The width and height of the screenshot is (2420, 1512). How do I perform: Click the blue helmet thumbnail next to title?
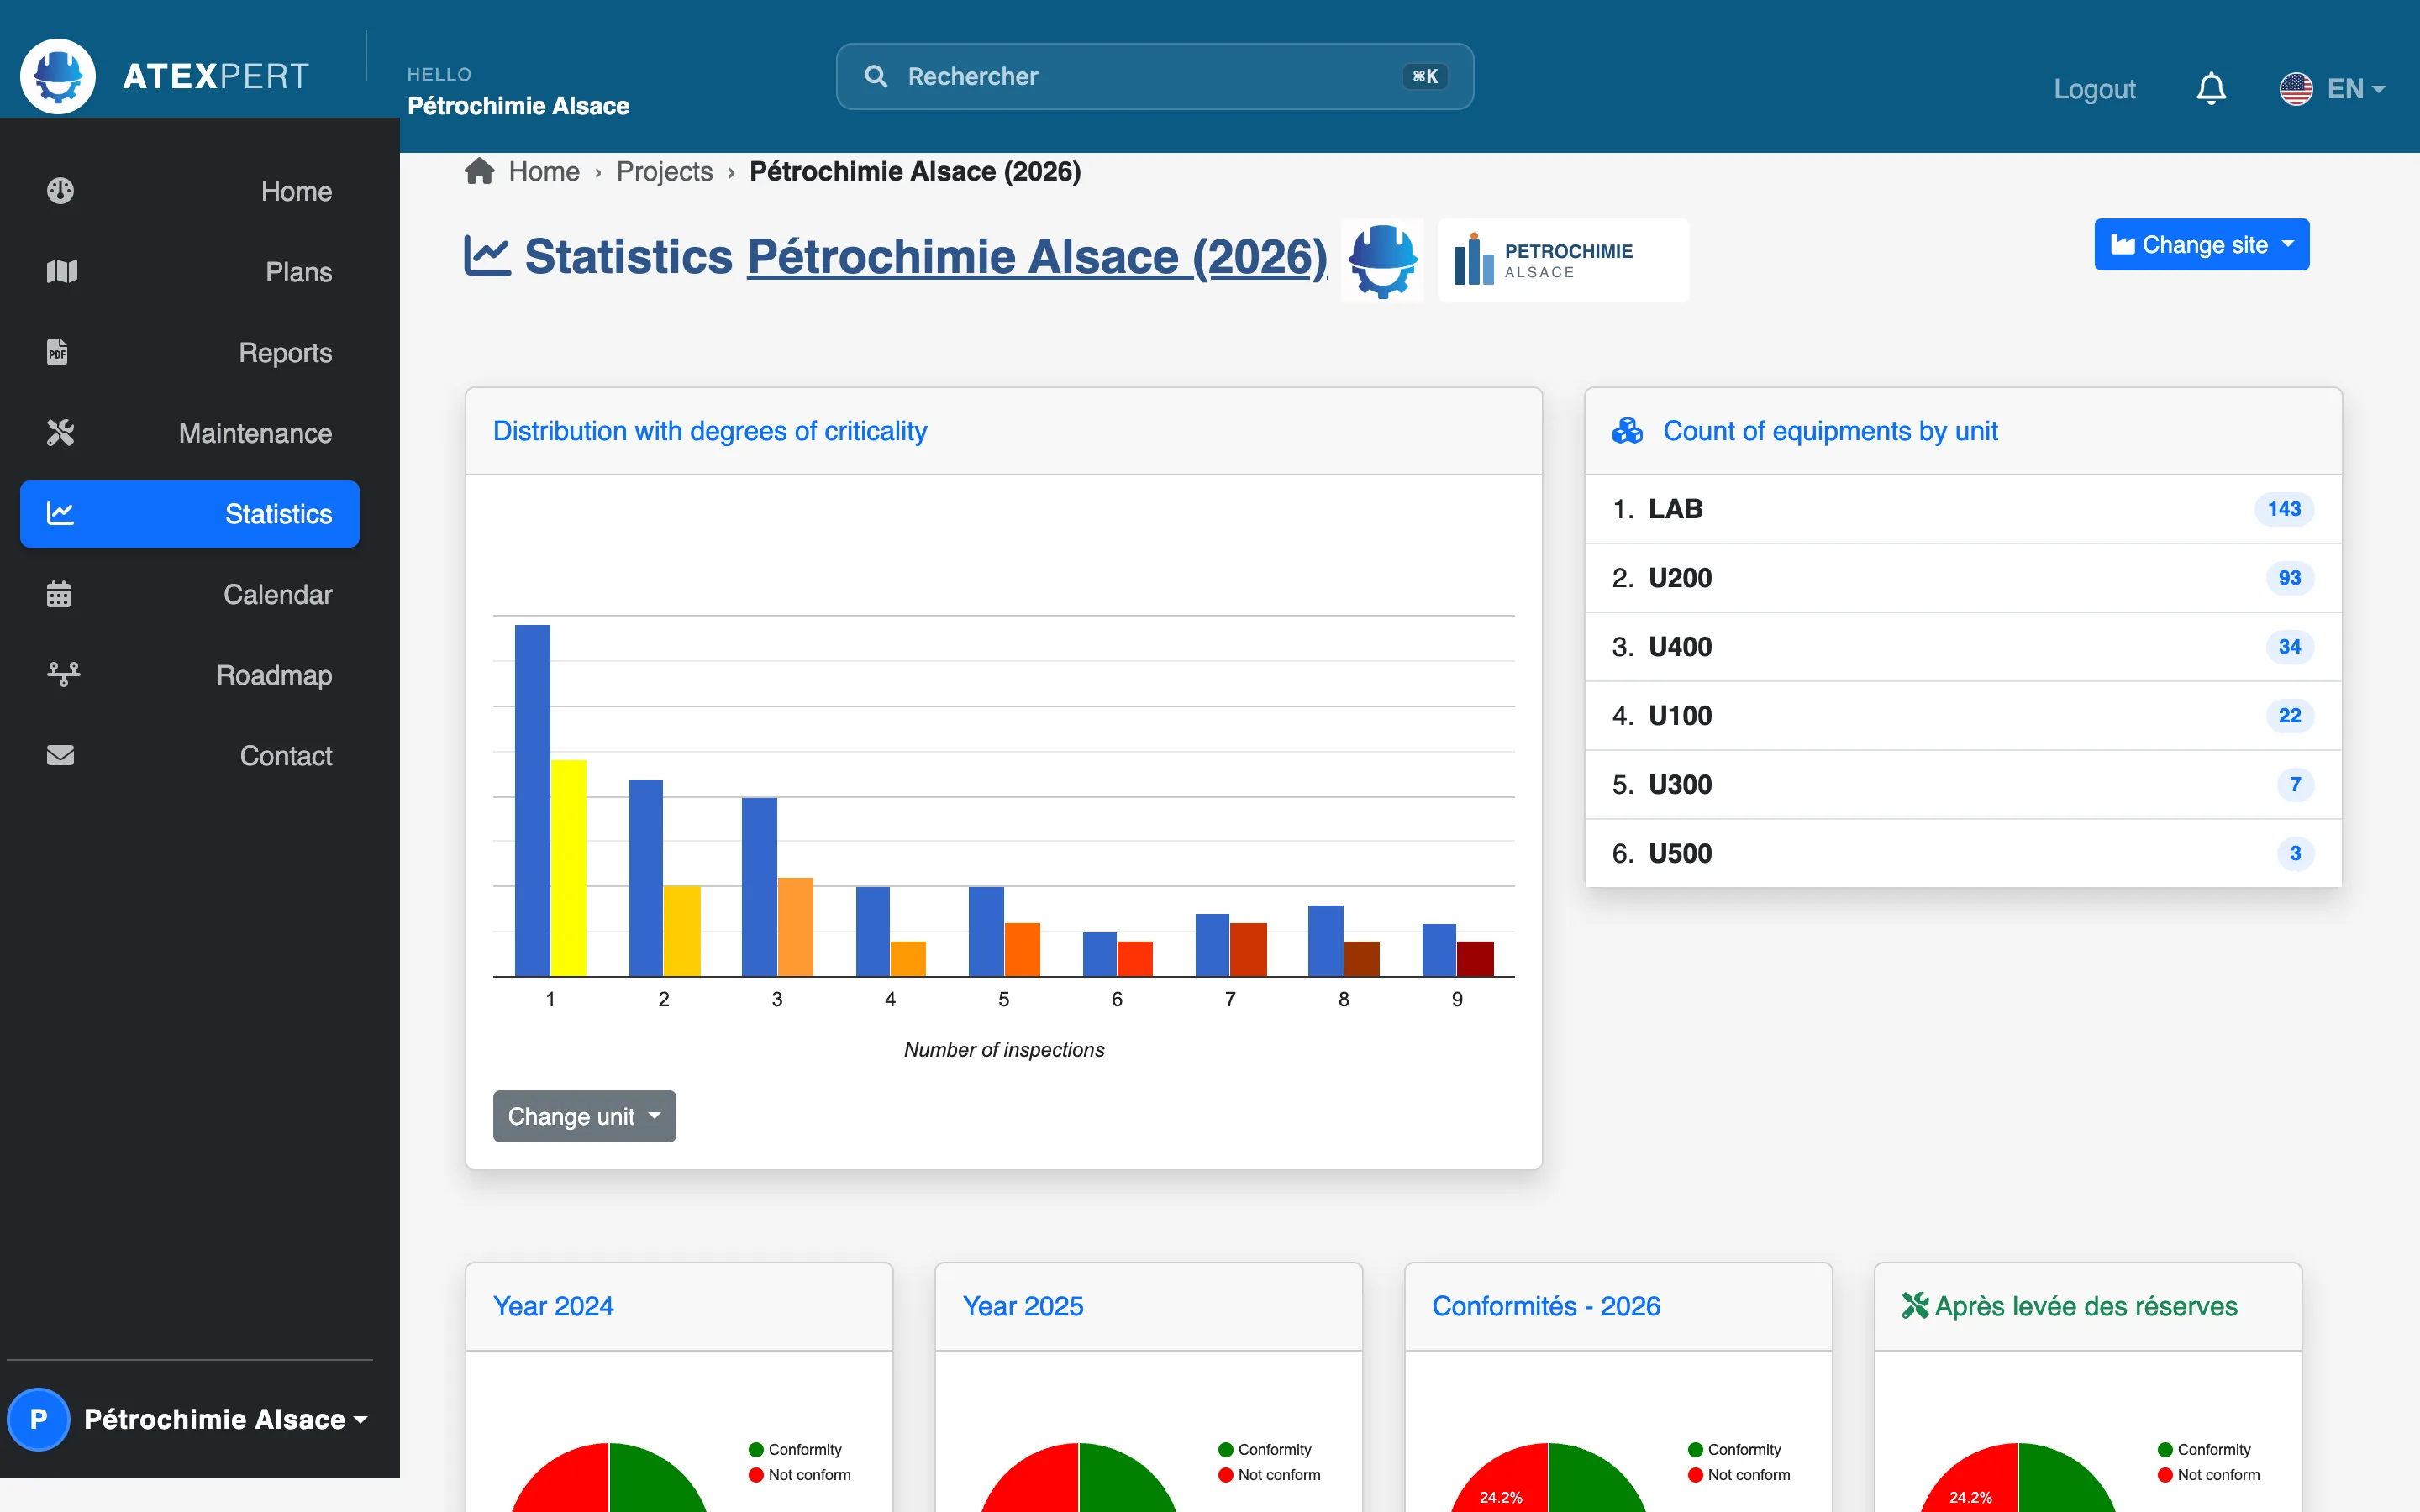coord(1382,260)
